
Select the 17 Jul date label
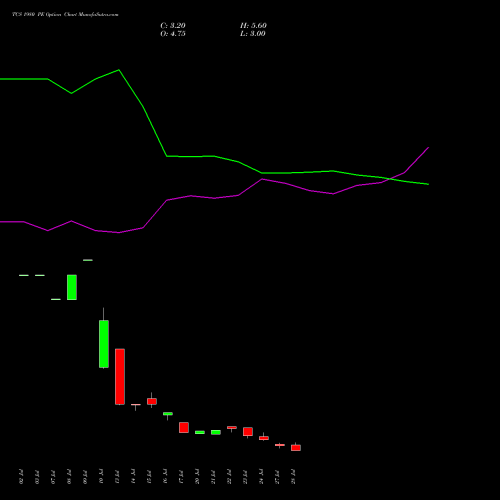point(181,477)
